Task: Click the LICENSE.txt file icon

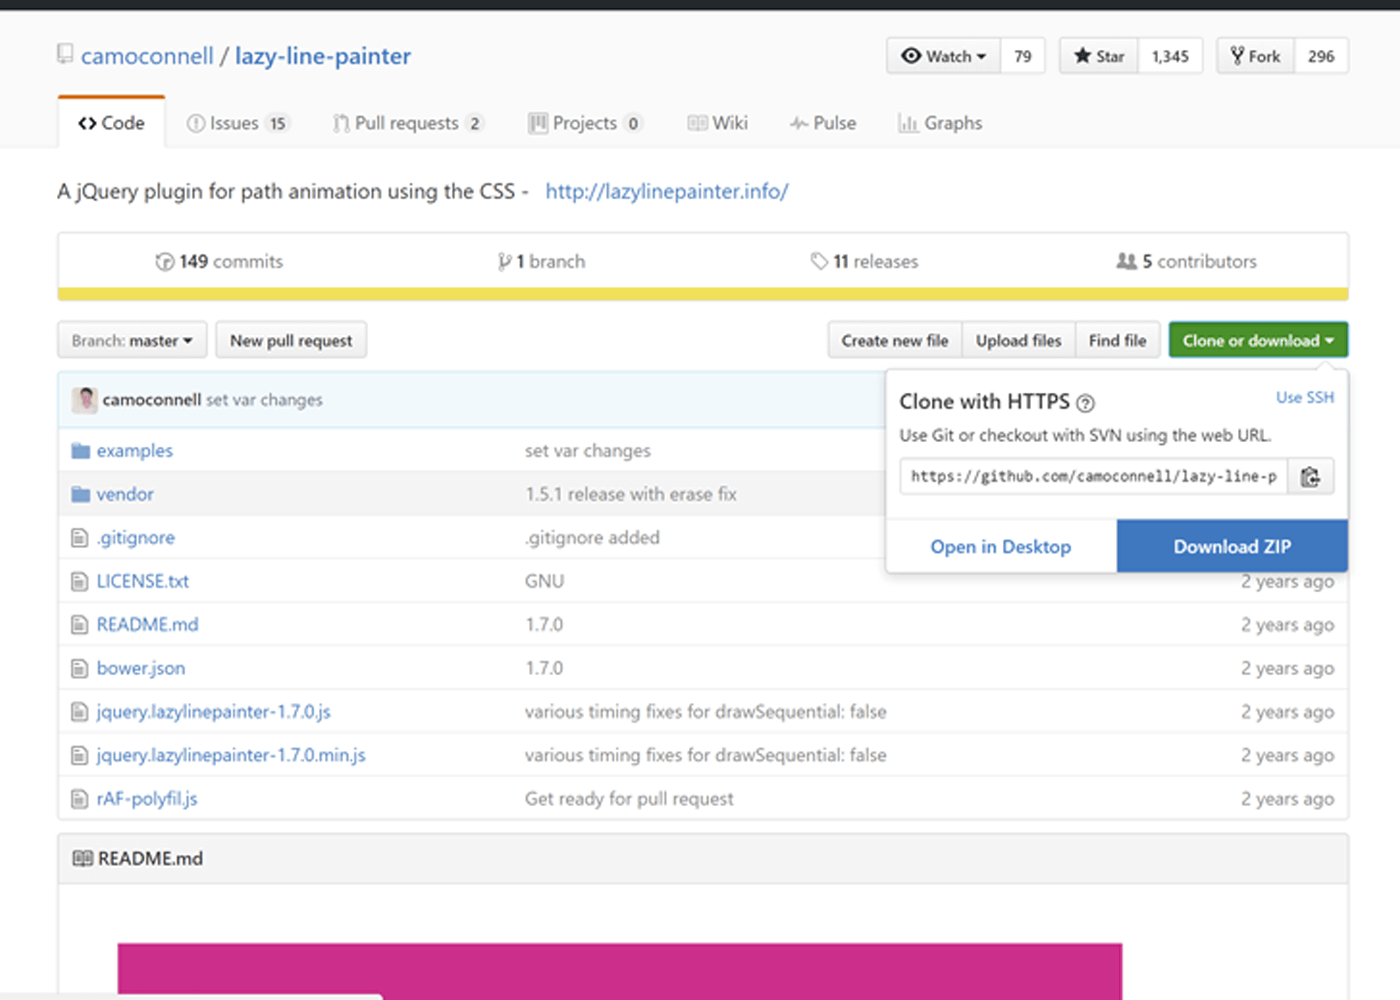Action: pos(78,580)
